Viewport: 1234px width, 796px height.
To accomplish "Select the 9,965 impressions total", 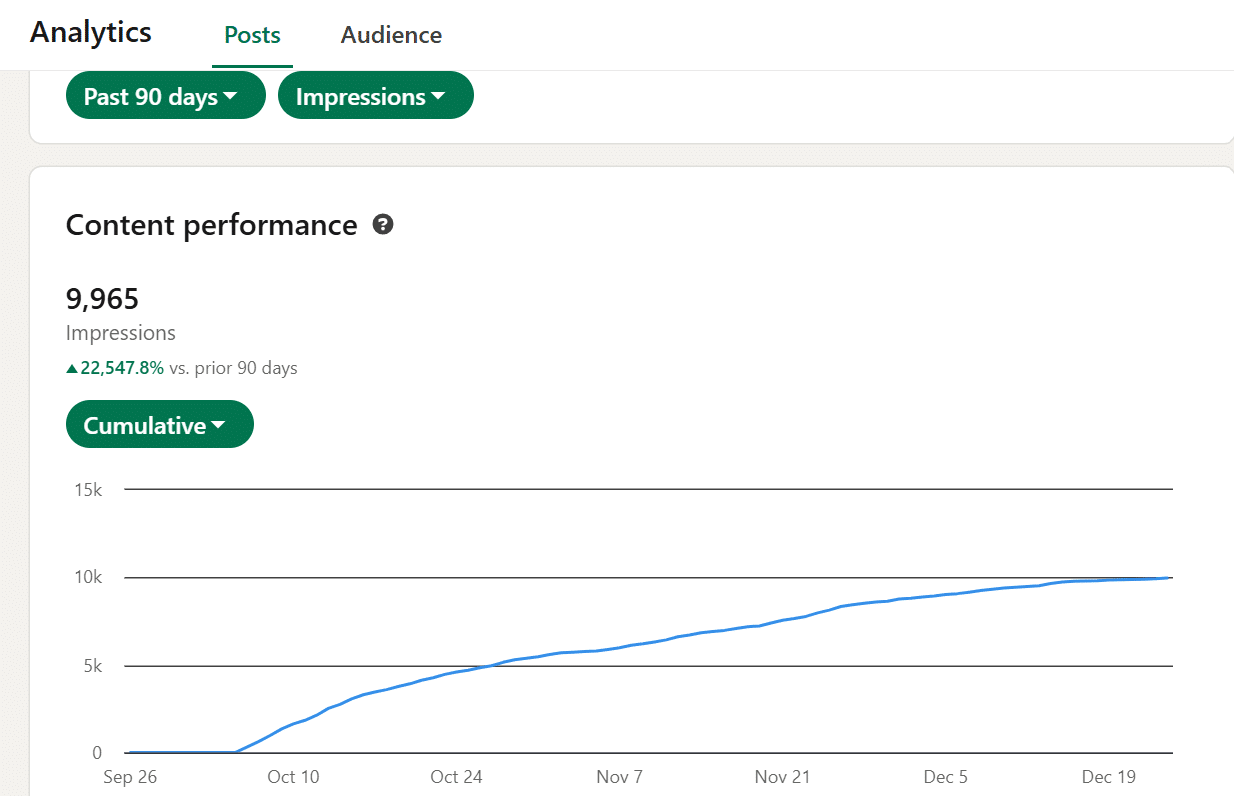I will click(102, 298).
